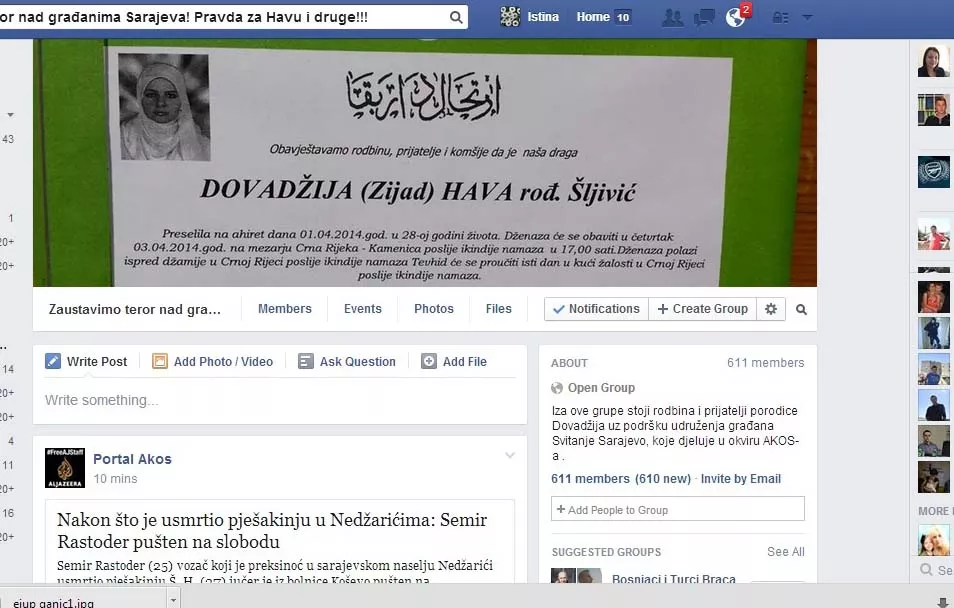Open friend requests icon
Viewport: 954px width, 608px height.
tap(672, 17)
